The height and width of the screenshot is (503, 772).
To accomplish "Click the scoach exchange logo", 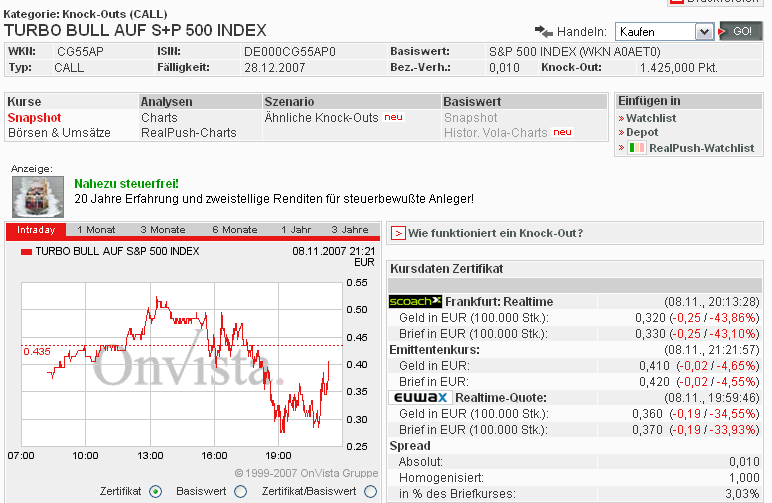I will click(414, 301).
